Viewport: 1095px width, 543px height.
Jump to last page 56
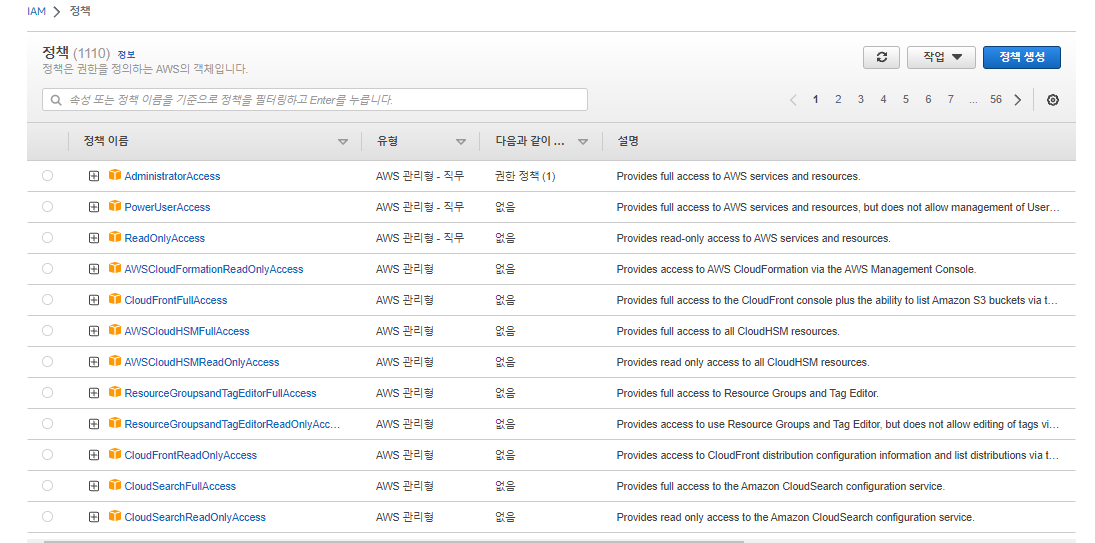pyautogui.click(x=996, y=100)
